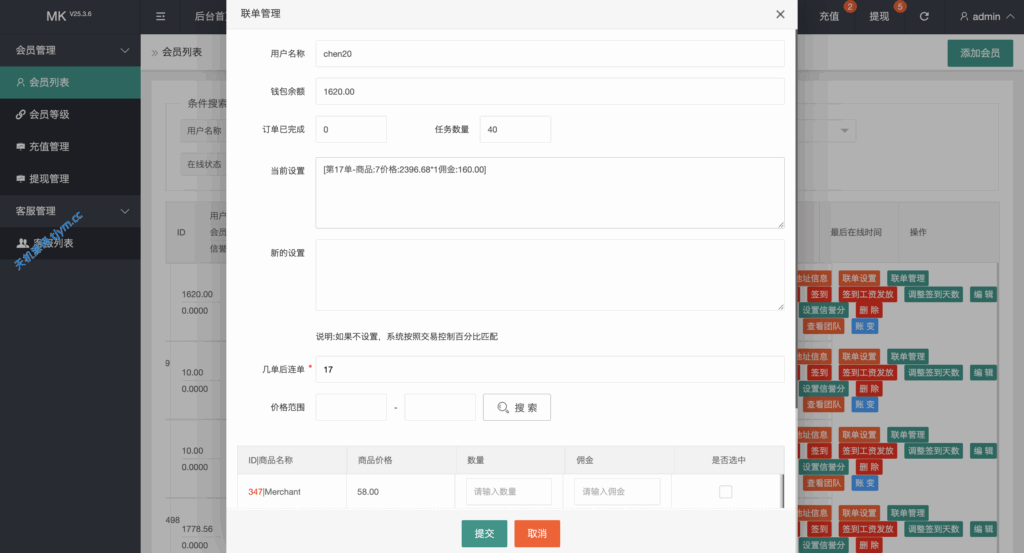Click the green 提交 button
This screenshot has width=1024, height=553.
tap(484, 534)
